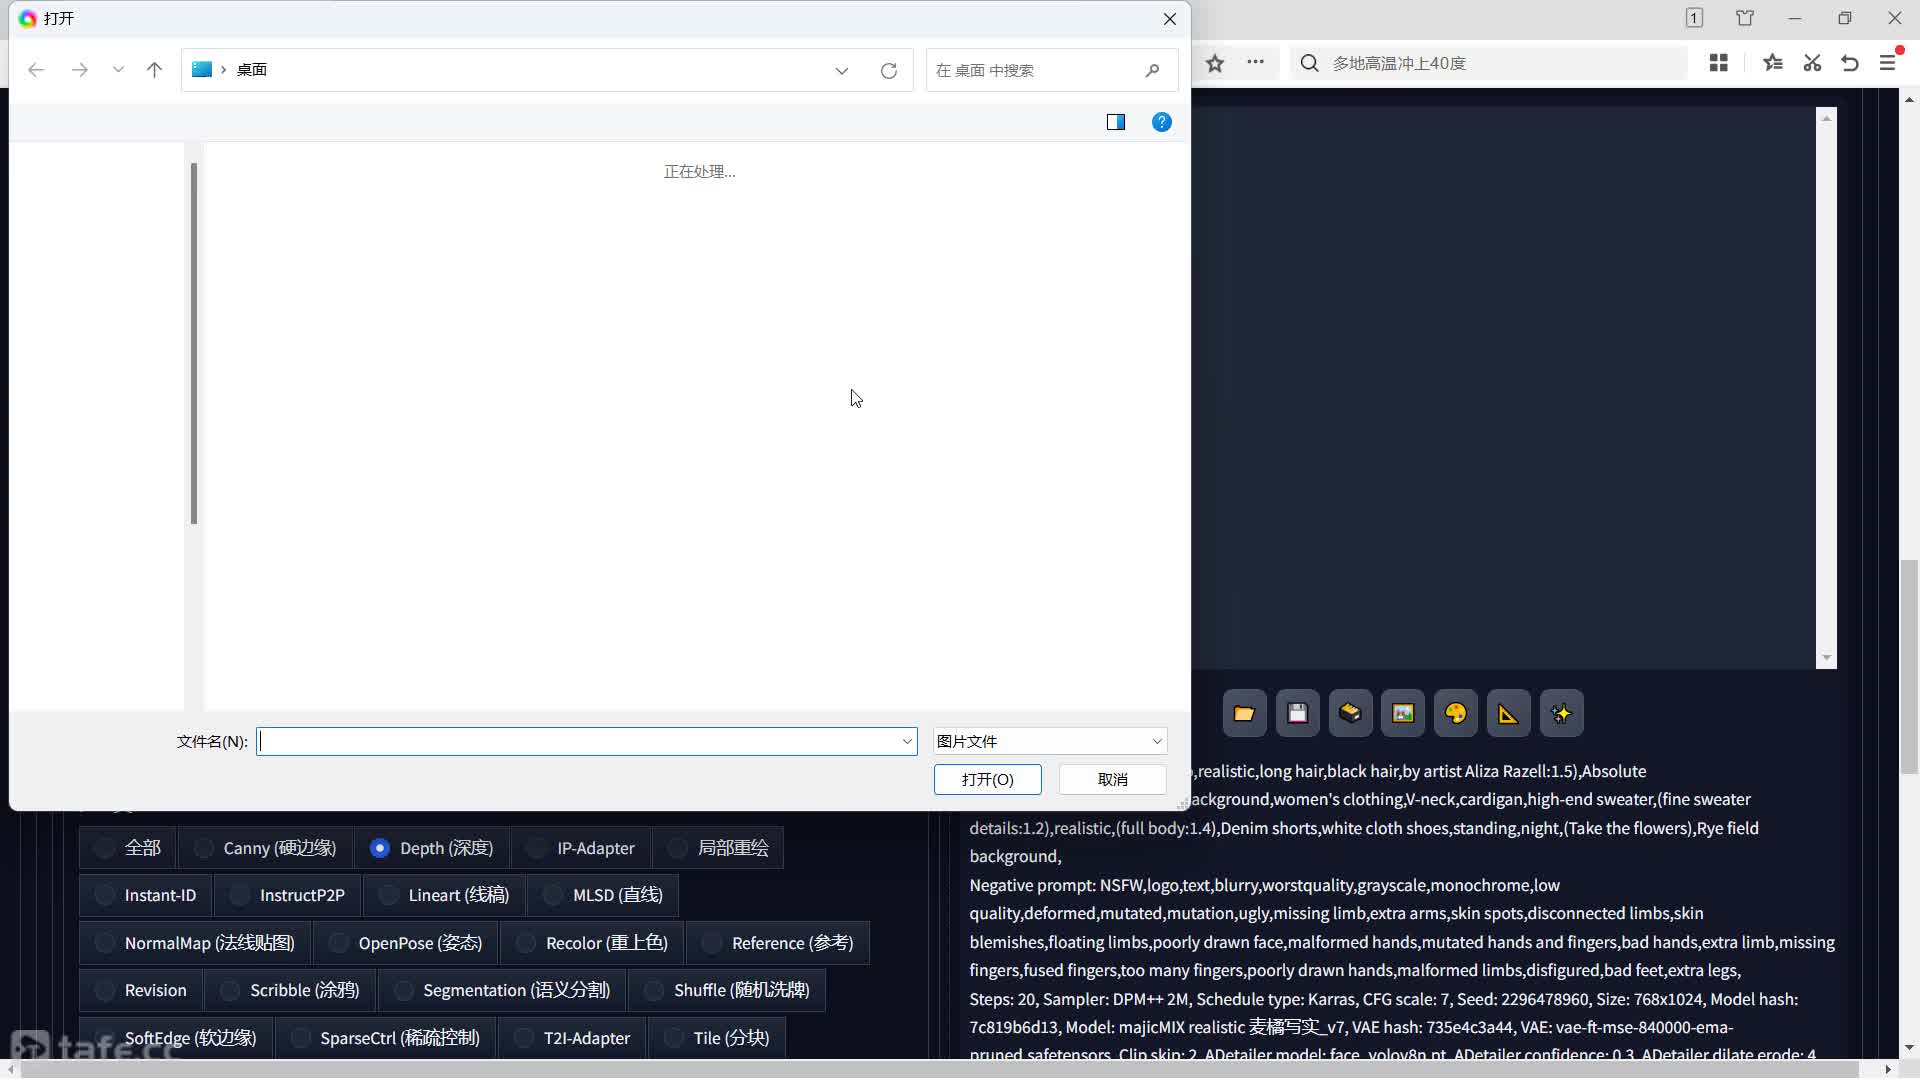Go back in the Open dialog
The width and height of the screenshot is (1920, 1080).
click(x=36, y=70)
